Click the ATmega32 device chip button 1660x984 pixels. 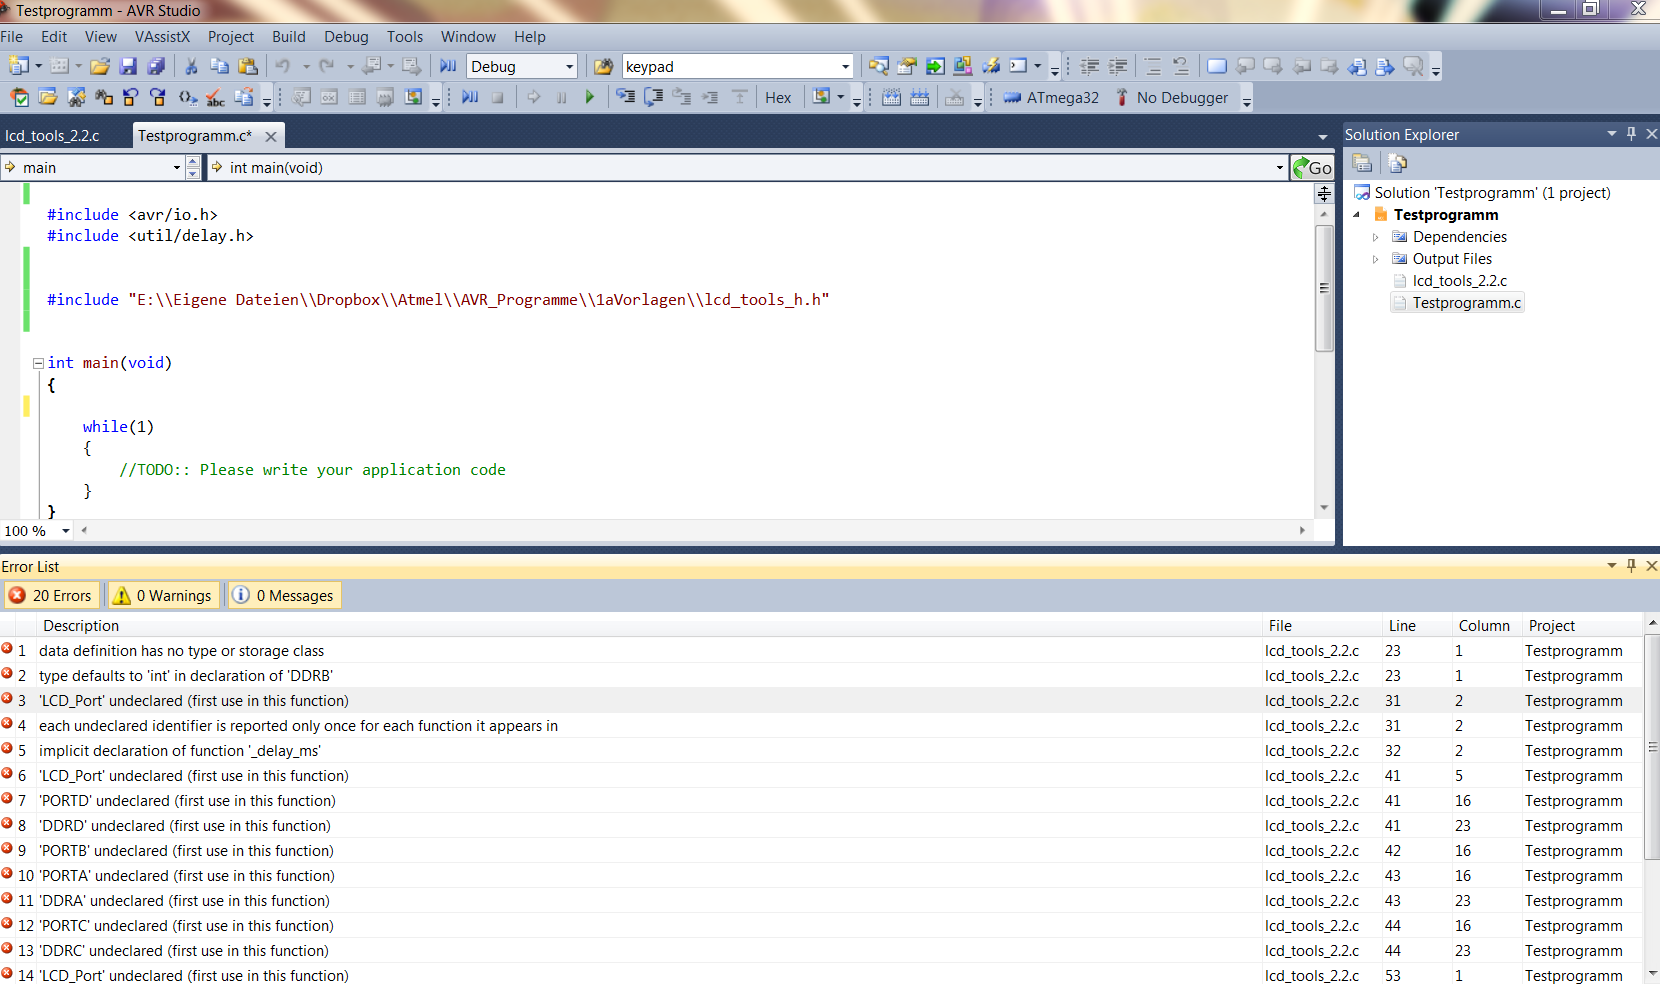point(1051,97)
